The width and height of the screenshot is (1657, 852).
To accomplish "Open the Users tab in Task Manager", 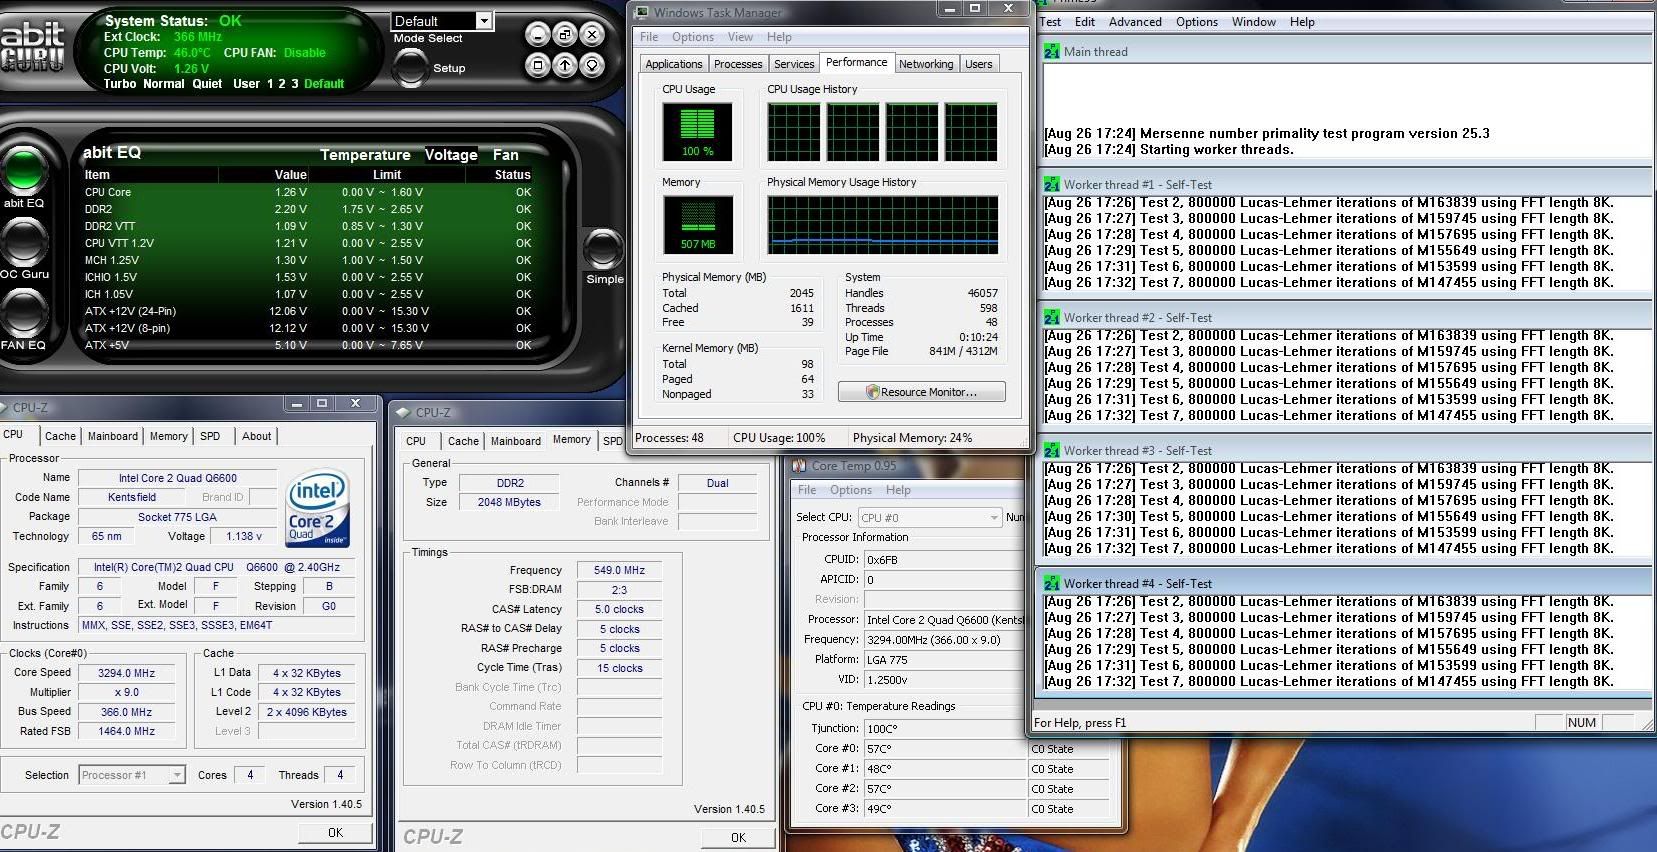I will [979, 64].
